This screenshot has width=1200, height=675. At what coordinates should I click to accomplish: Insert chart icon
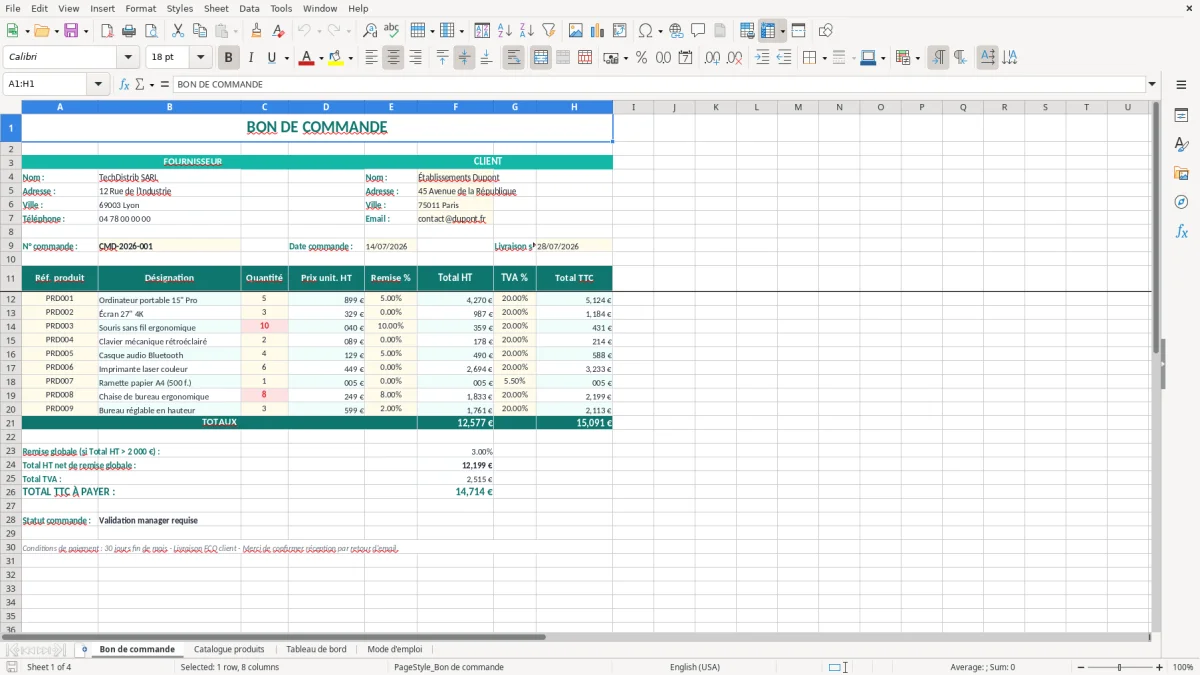[598, 31]
